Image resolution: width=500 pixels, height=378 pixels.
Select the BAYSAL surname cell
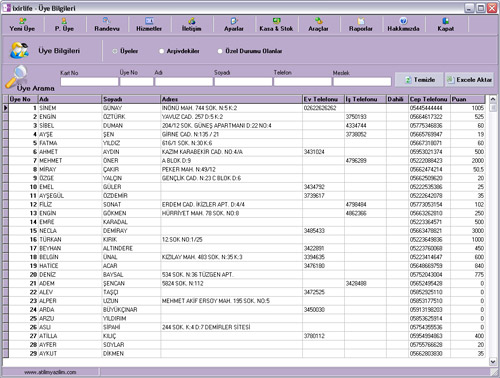tap(131, 275)
